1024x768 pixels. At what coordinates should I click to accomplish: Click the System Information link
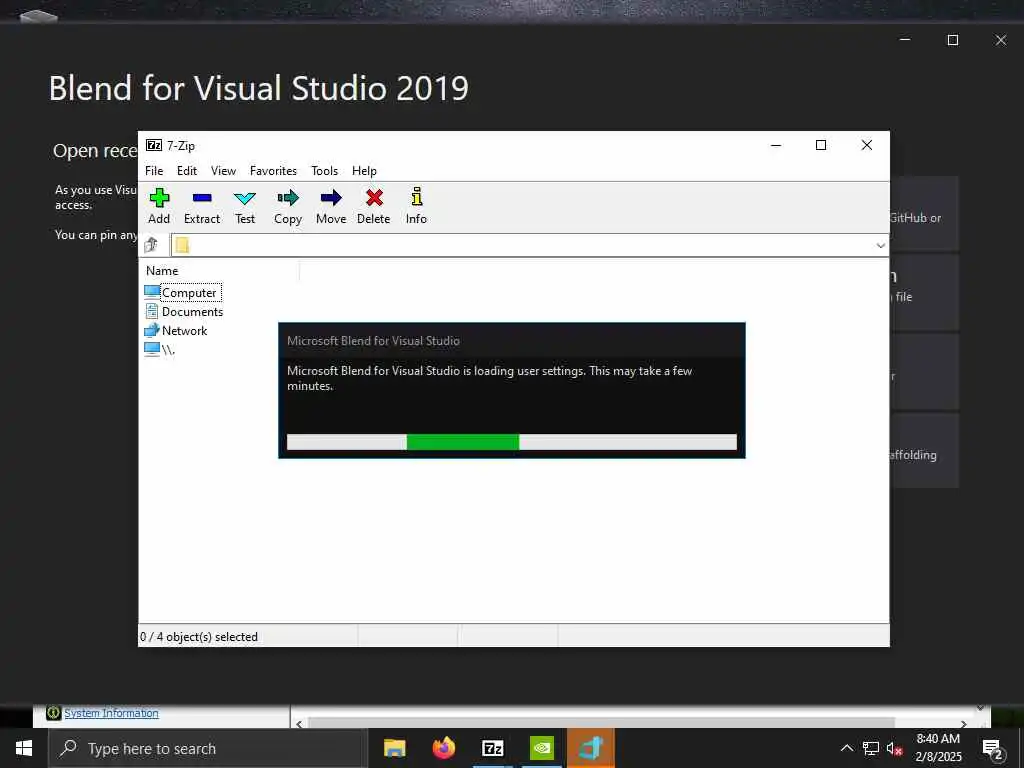point(111,713)
